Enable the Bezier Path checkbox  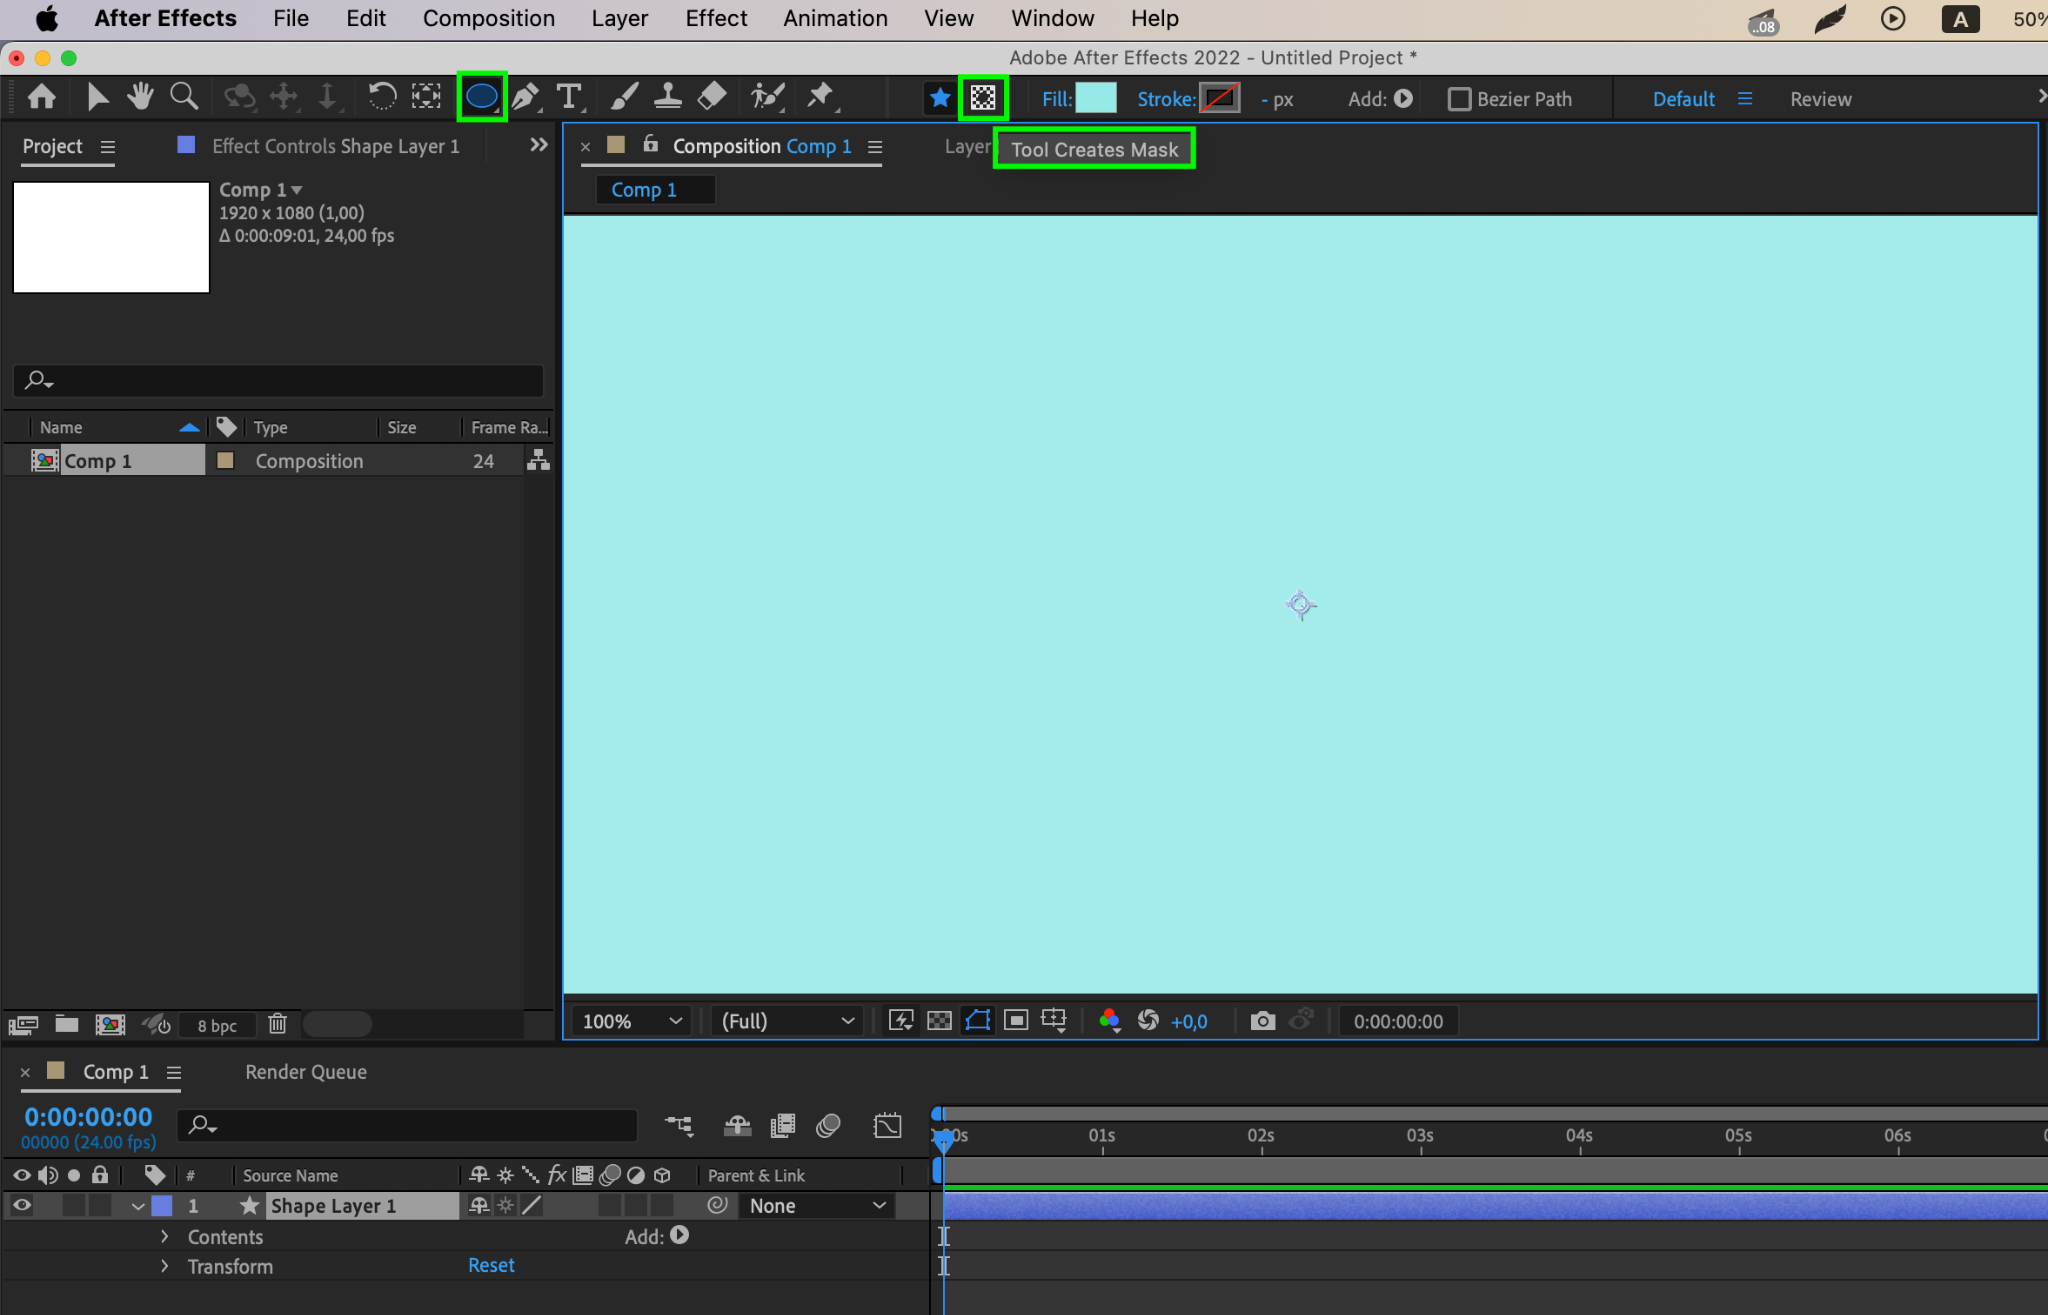pyautogui.click(x=1459, y=99)
